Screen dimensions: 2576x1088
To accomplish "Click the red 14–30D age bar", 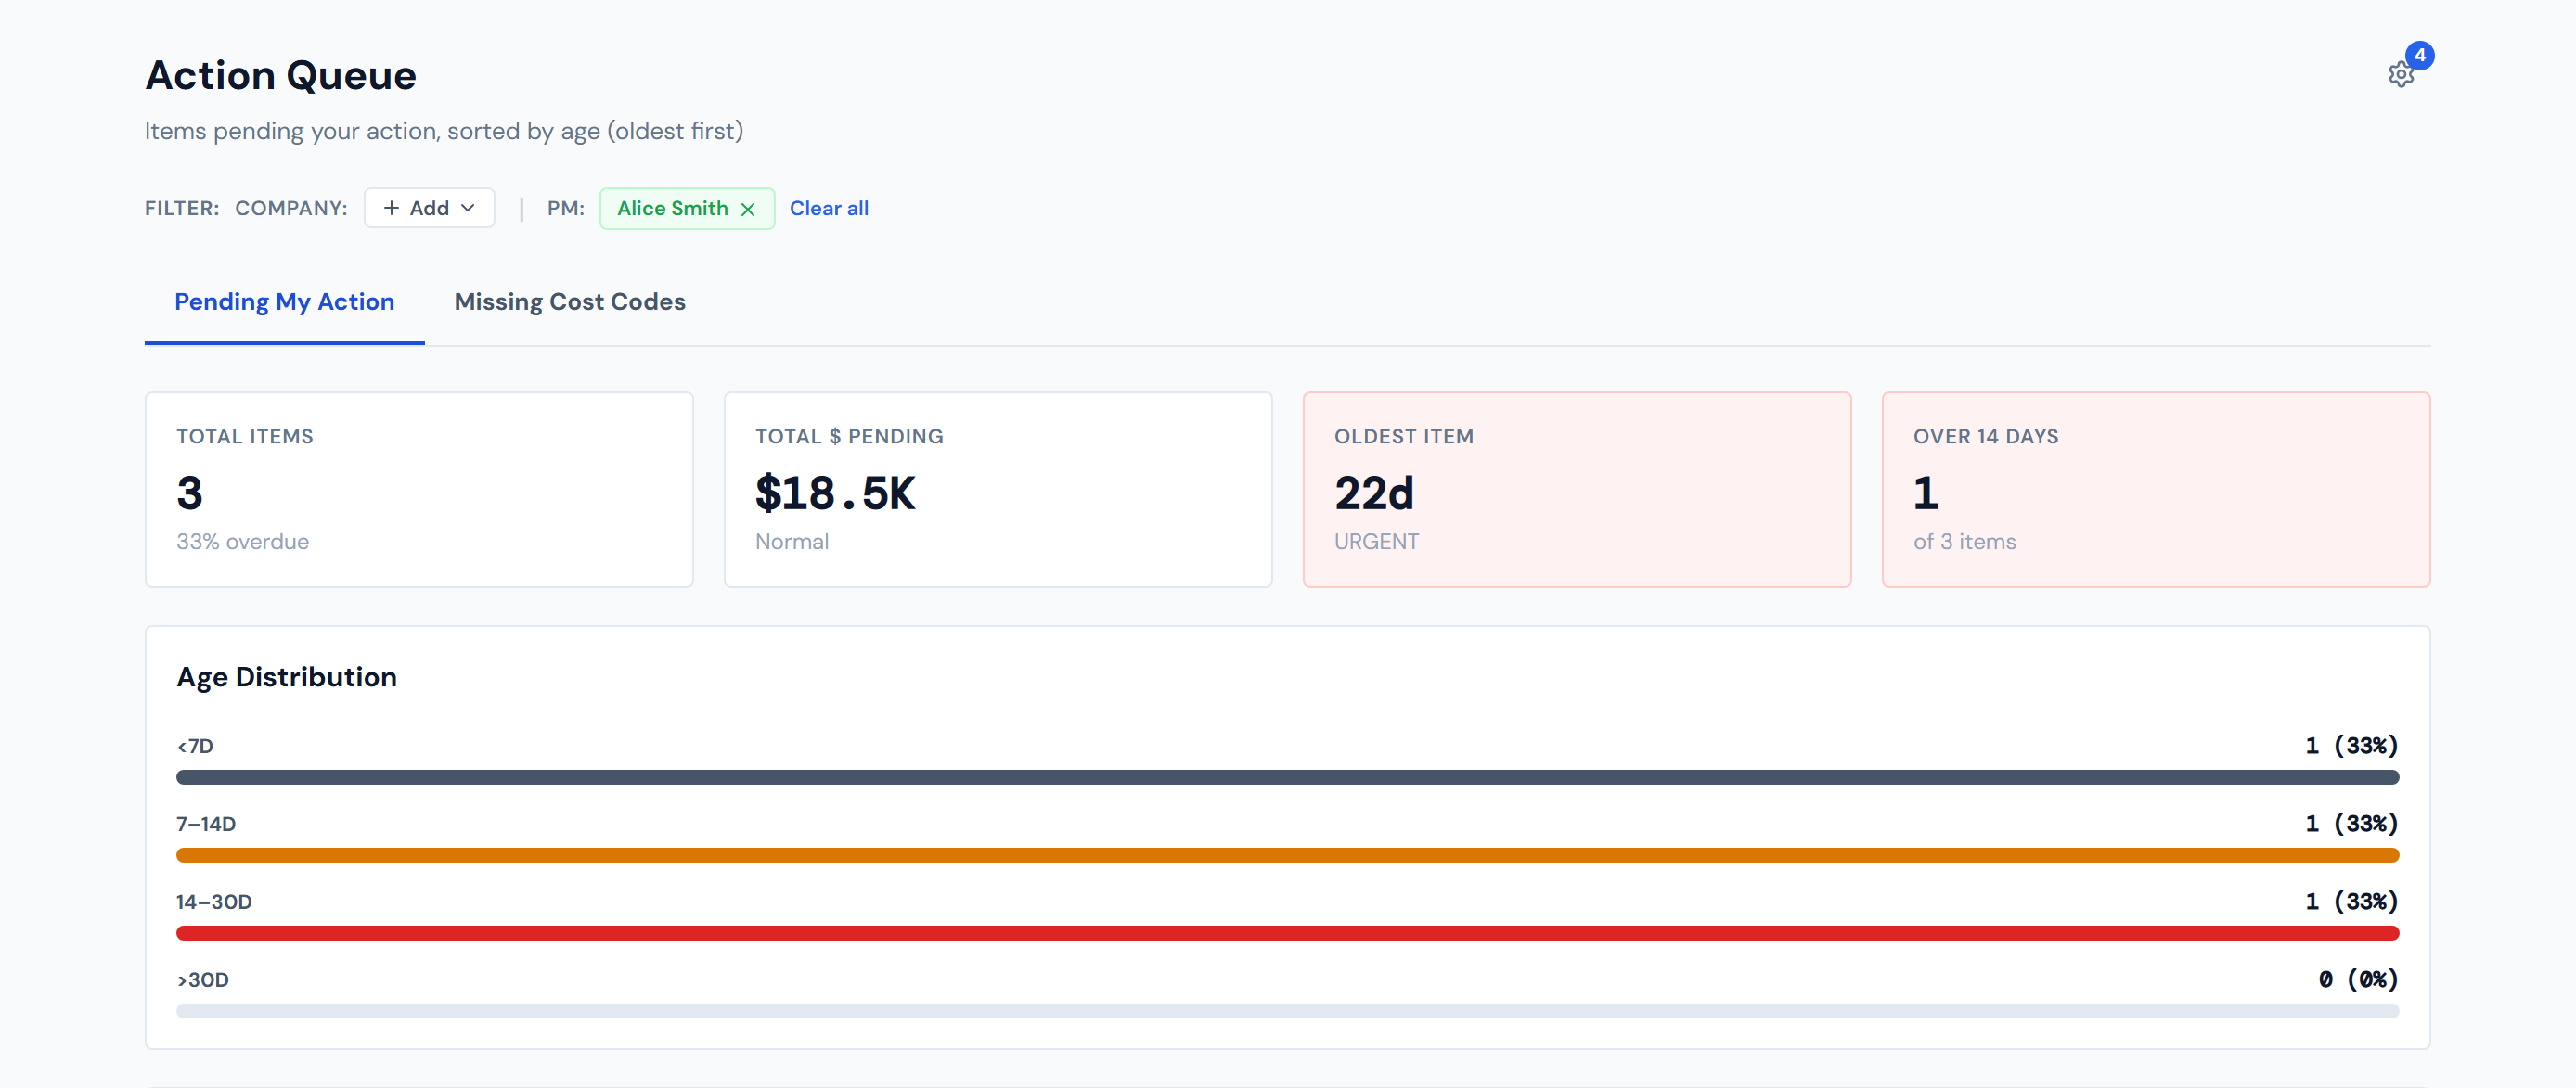I will click(x=1287, y=933).
